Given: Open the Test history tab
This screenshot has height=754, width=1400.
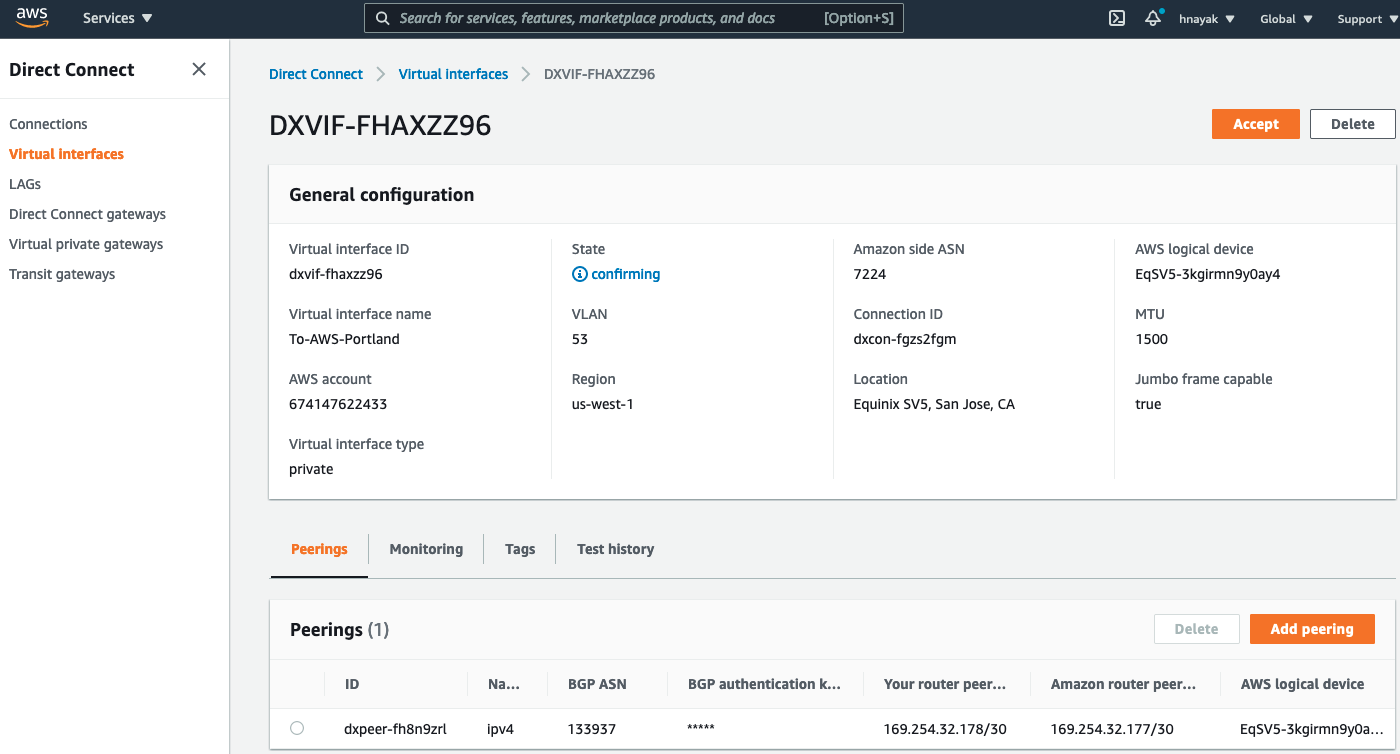Looking at the screenshot, I should pyautogui.click(x=615, y=549).
